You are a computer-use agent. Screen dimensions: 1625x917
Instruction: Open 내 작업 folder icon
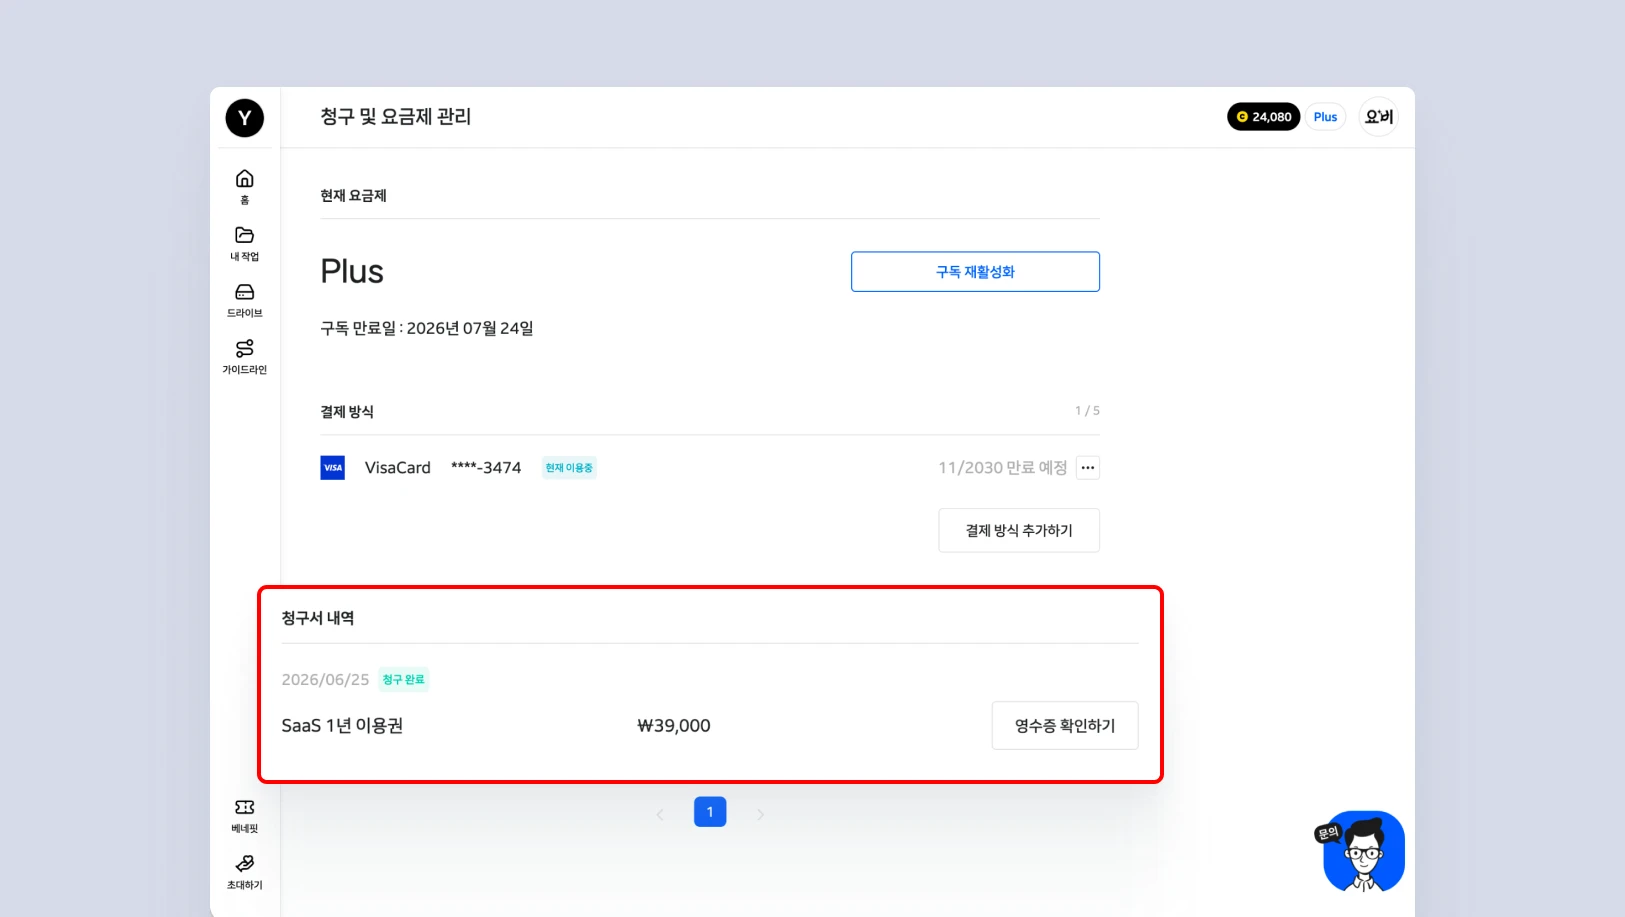click(x=244, y=235)
